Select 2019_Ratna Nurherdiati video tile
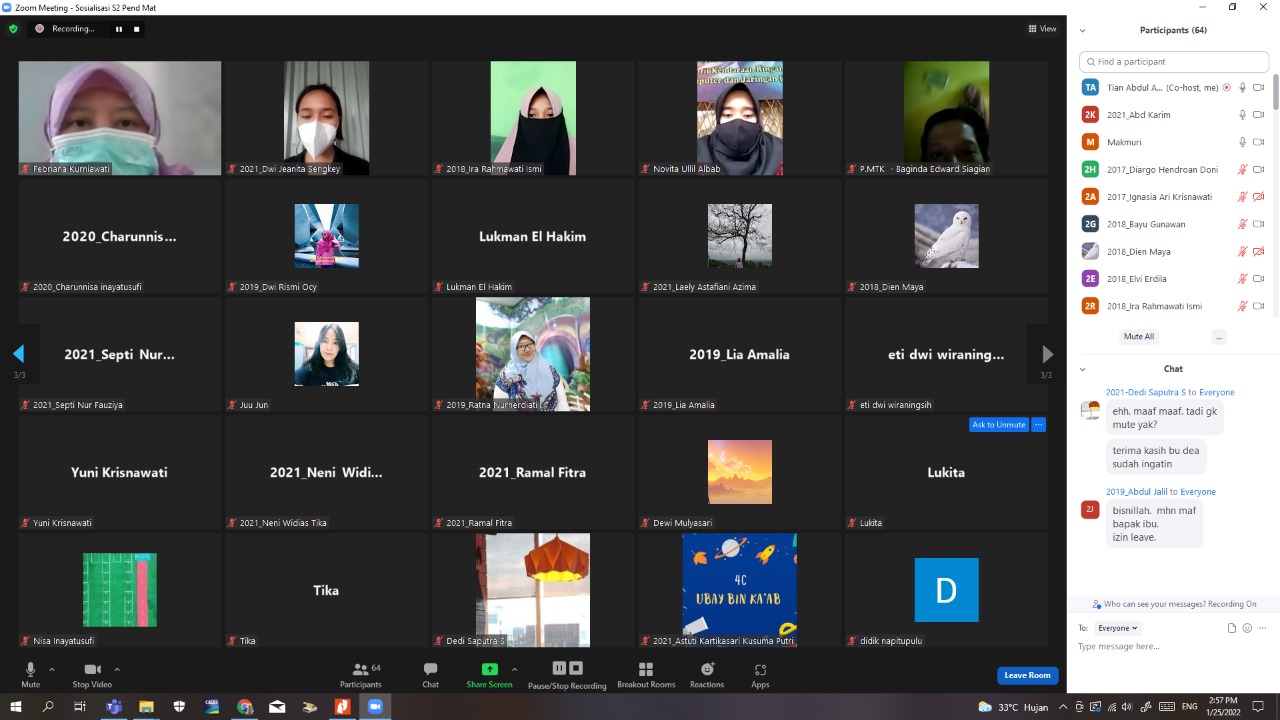The height and width of the screenshot is (720, 1280). 533,354
